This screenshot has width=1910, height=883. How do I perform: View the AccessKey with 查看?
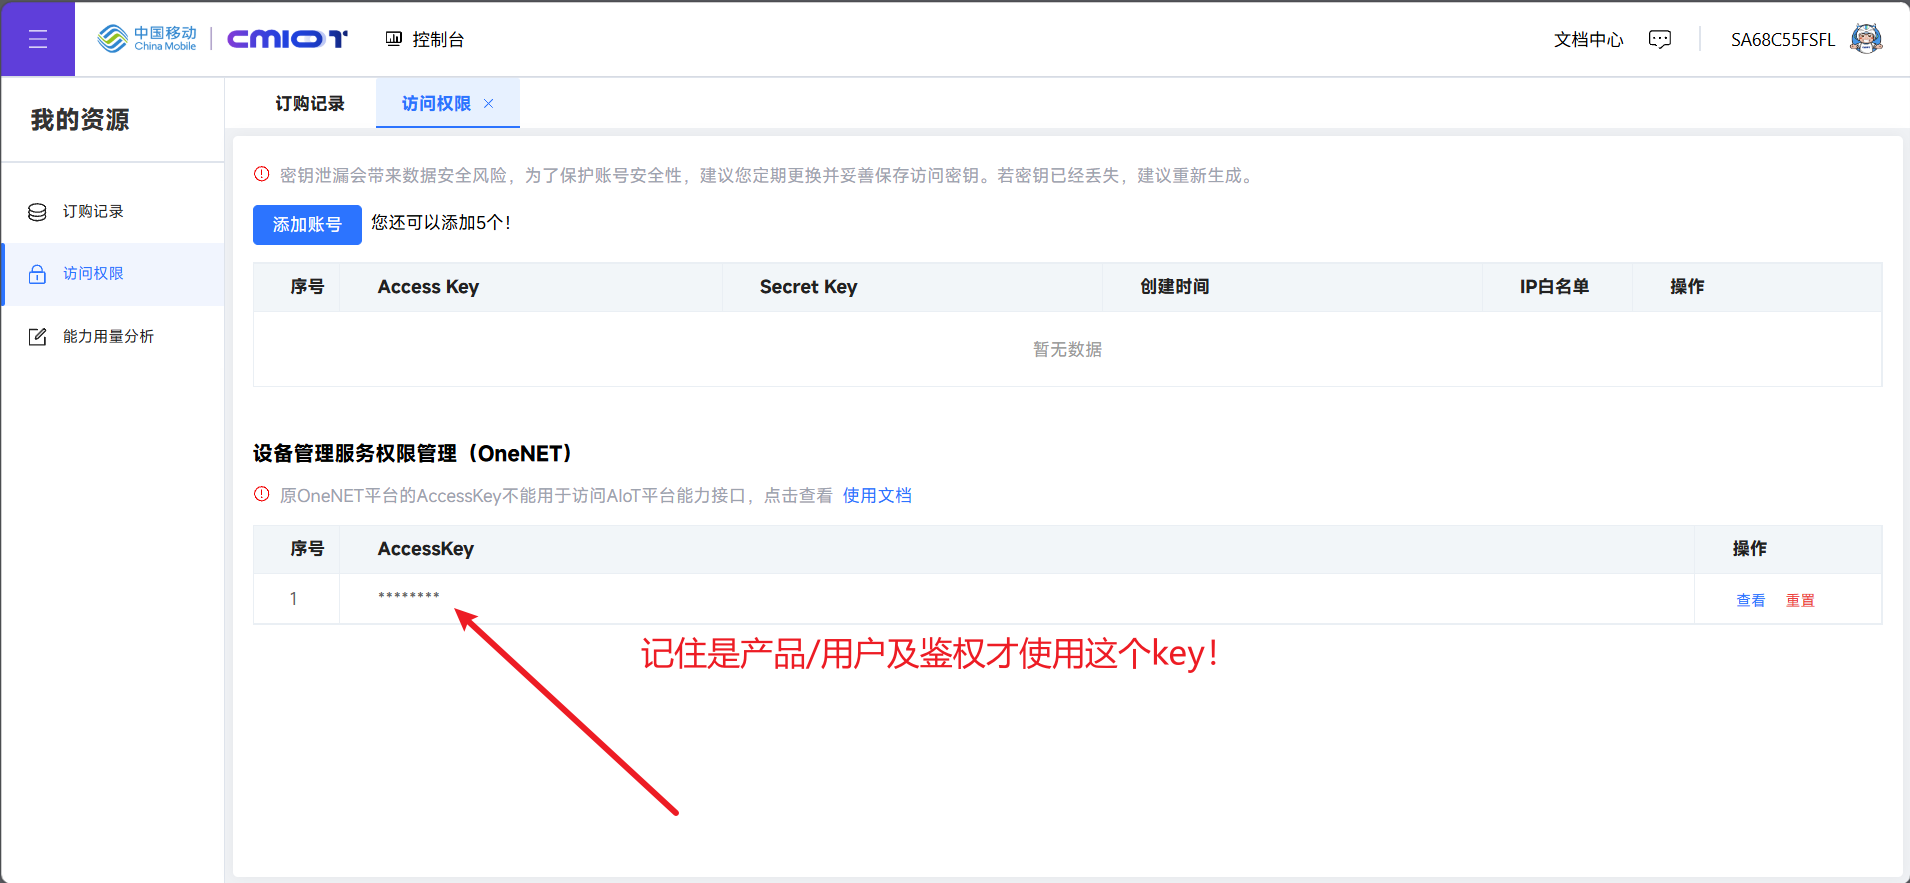pos(1750,600)
